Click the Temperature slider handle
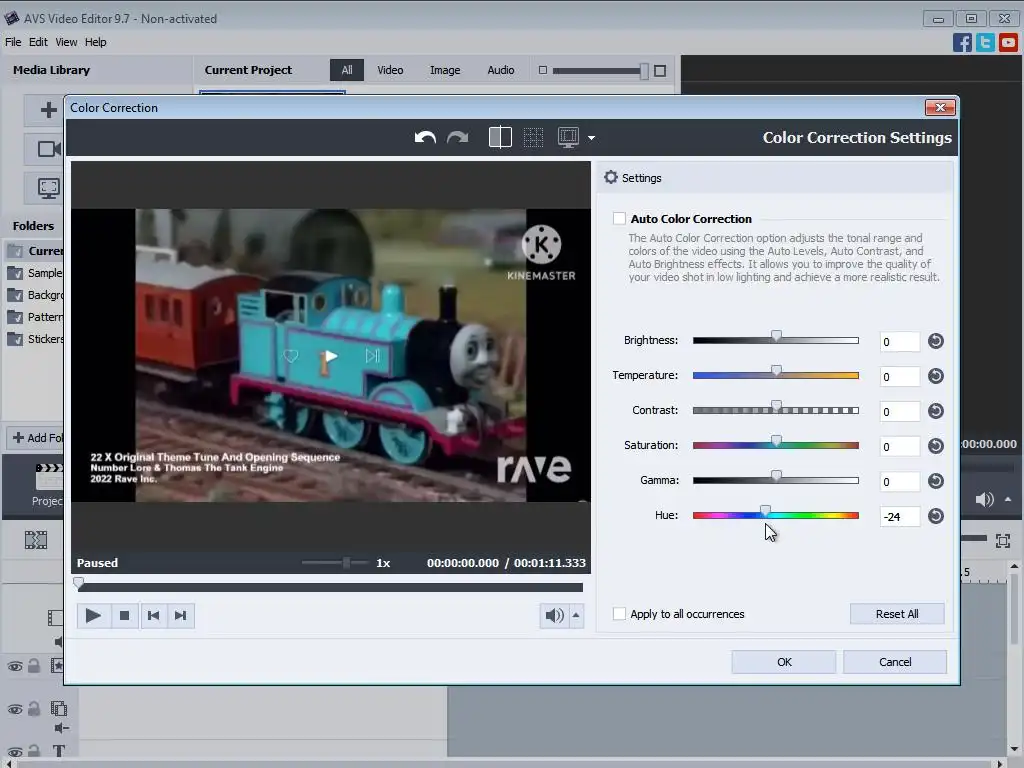The height and width of the screenshot is (768, 1024). 776,372
